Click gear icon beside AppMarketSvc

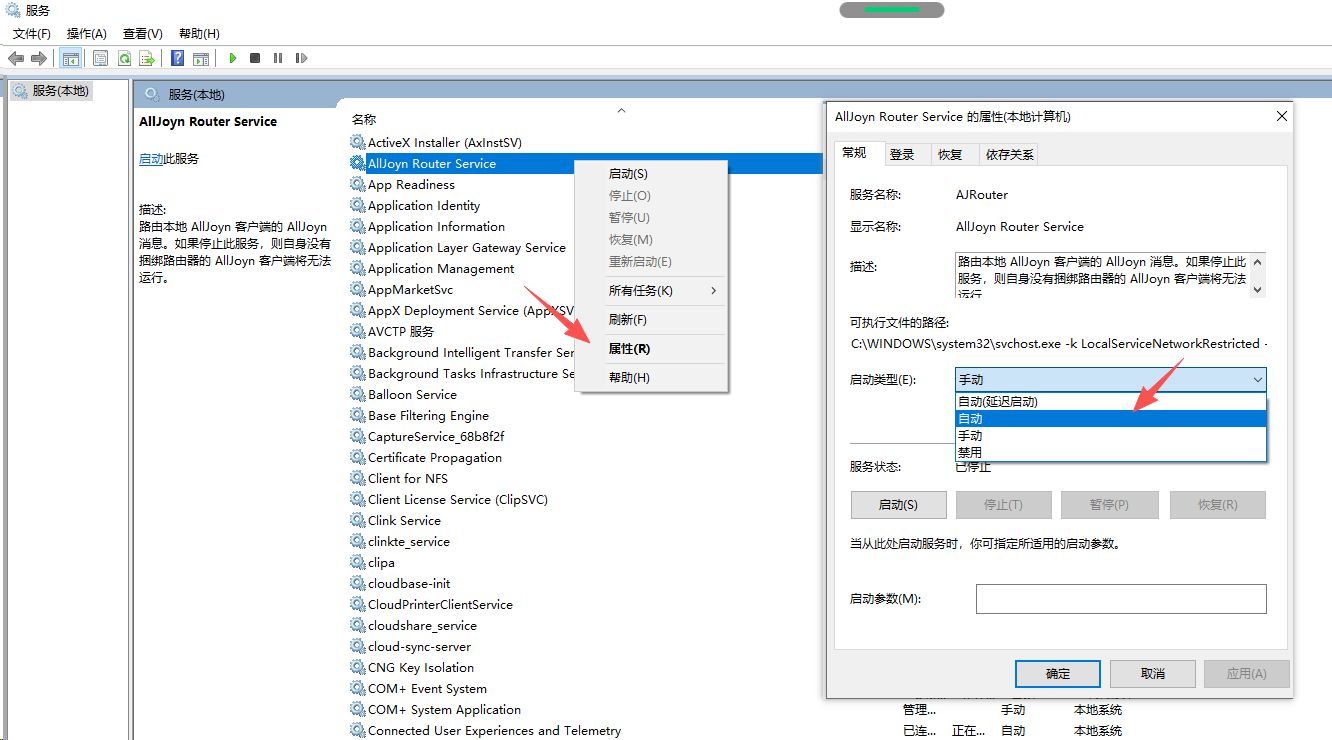[358, 289]
